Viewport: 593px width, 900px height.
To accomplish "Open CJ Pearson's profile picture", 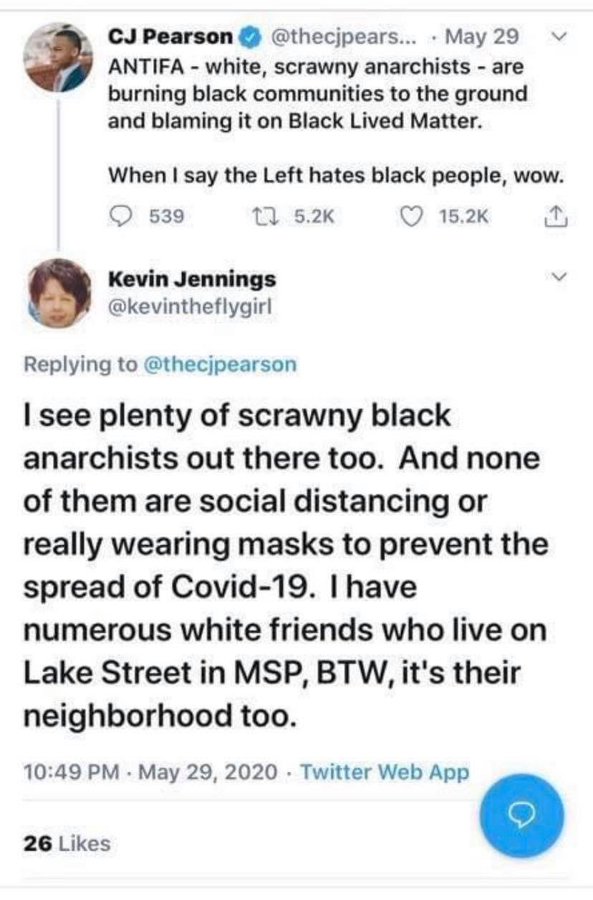I will pos(57,57).
